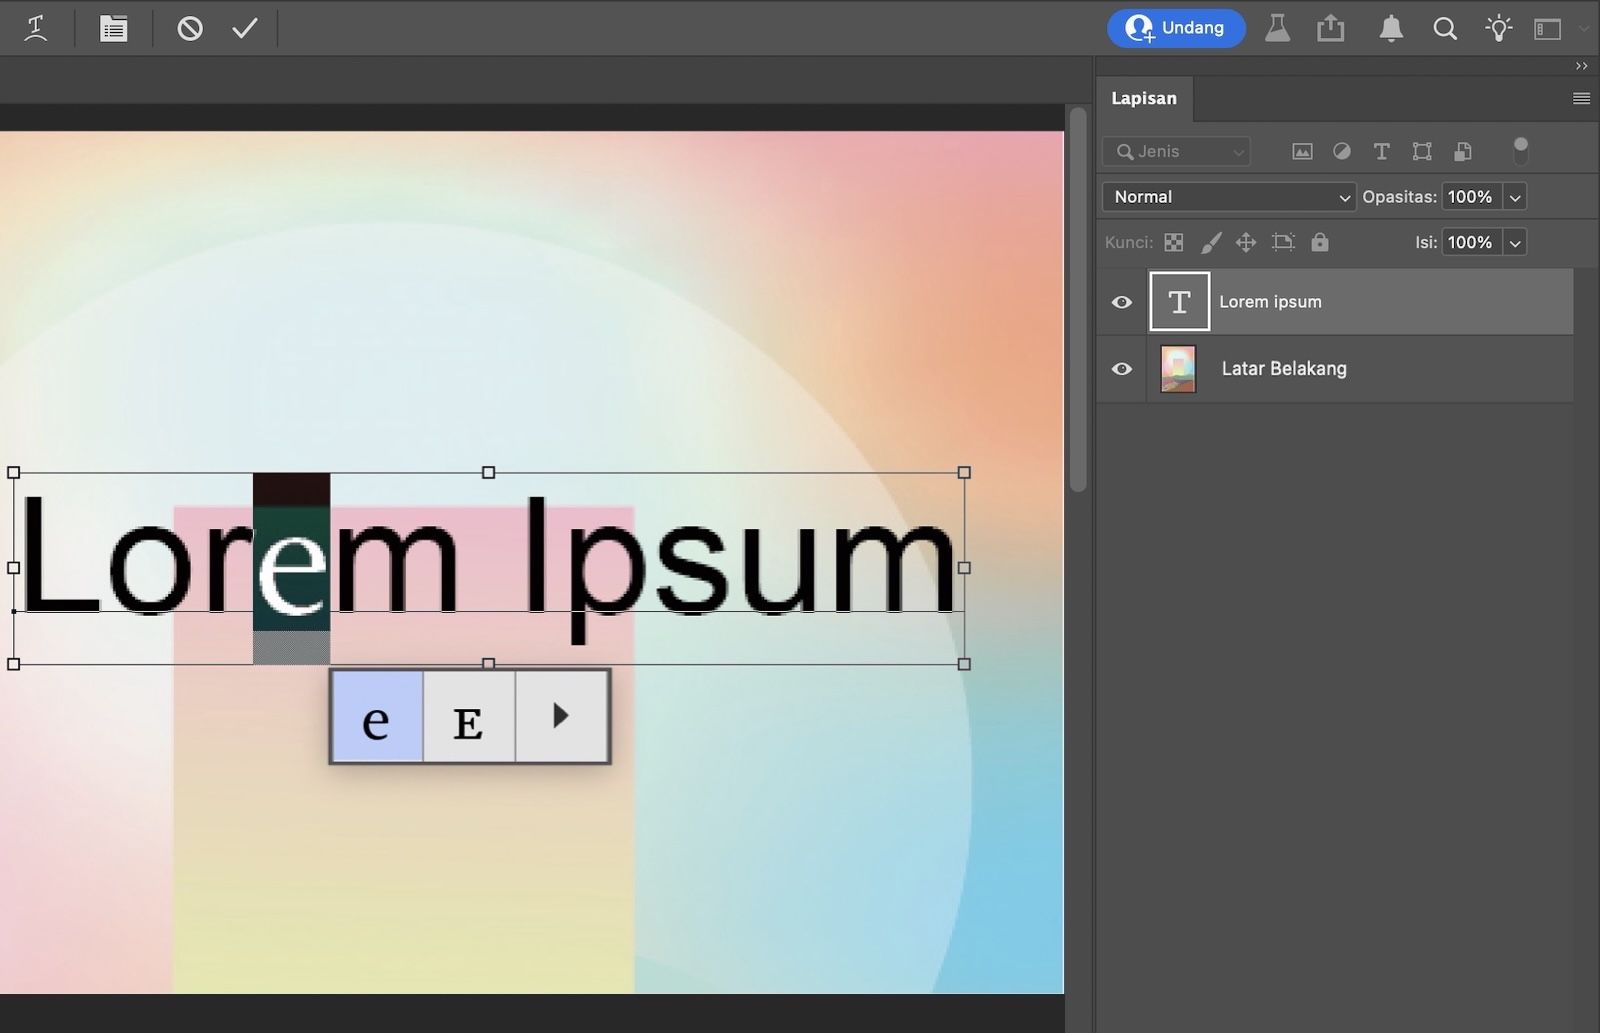Commit current text edits with checkmark
Screen dimensions: 1600x1033
pyautogui.click(x=245, y=28)
